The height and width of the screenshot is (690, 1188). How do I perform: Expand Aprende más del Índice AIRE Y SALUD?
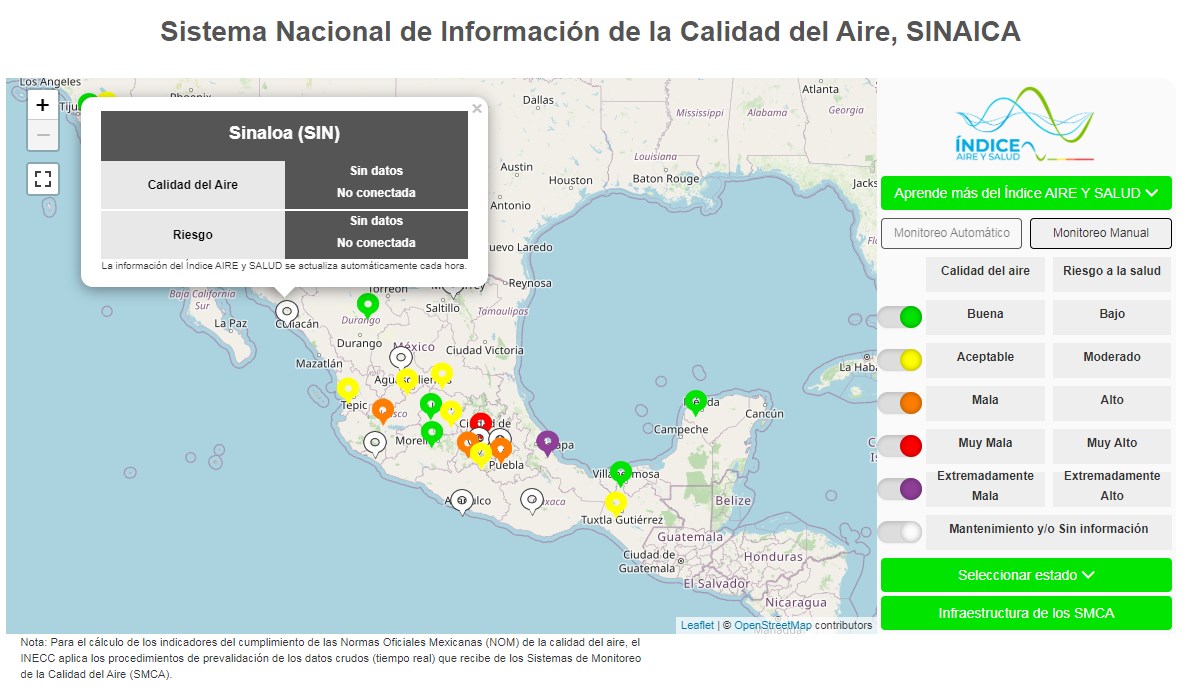click(x=1025, y=193)
